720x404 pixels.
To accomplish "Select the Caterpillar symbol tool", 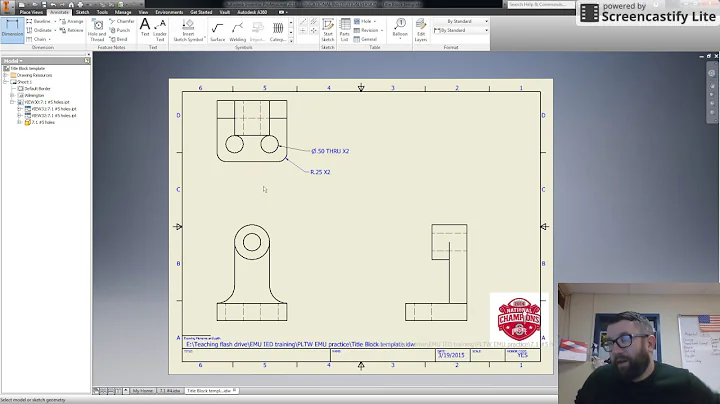I will click(278, 31).
